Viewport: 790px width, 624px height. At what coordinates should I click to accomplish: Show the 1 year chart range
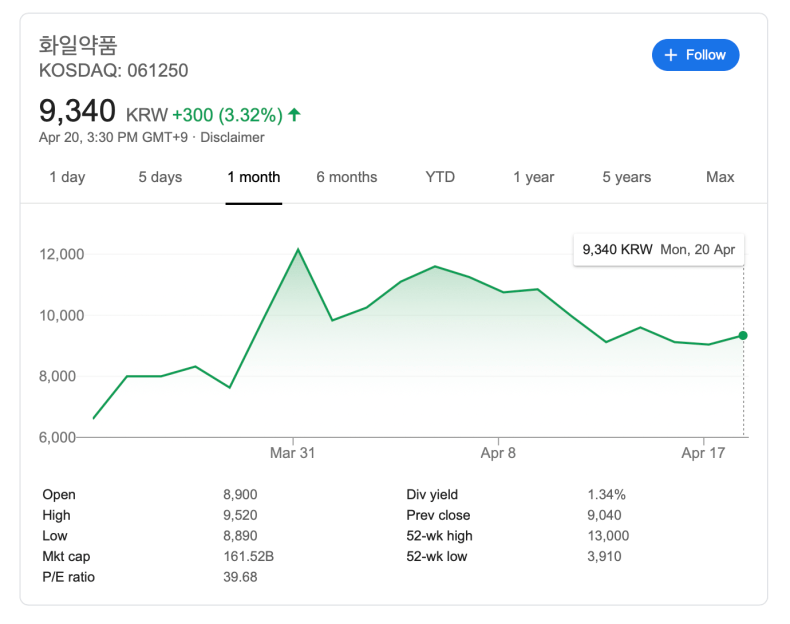pyautogui.click(x=534, y=177)
